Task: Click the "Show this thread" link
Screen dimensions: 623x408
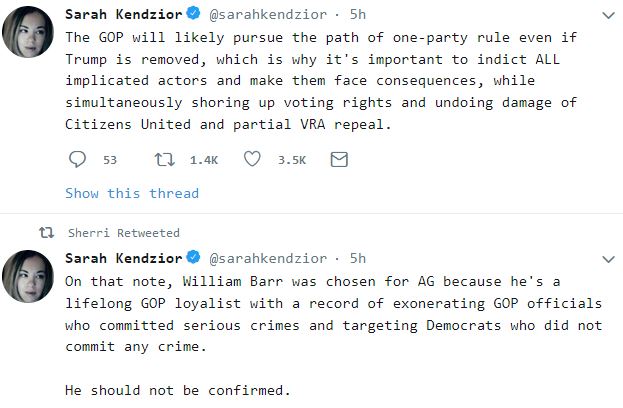Action: pyautogui.click(x=132, y=193)
